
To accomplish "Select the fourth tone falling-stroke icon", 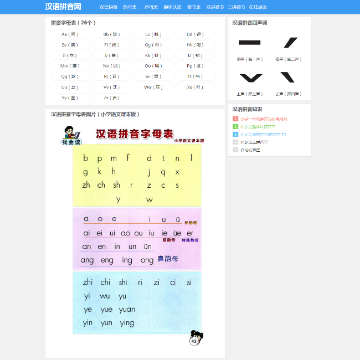I will pyautogui.click(x=287, y=77).
